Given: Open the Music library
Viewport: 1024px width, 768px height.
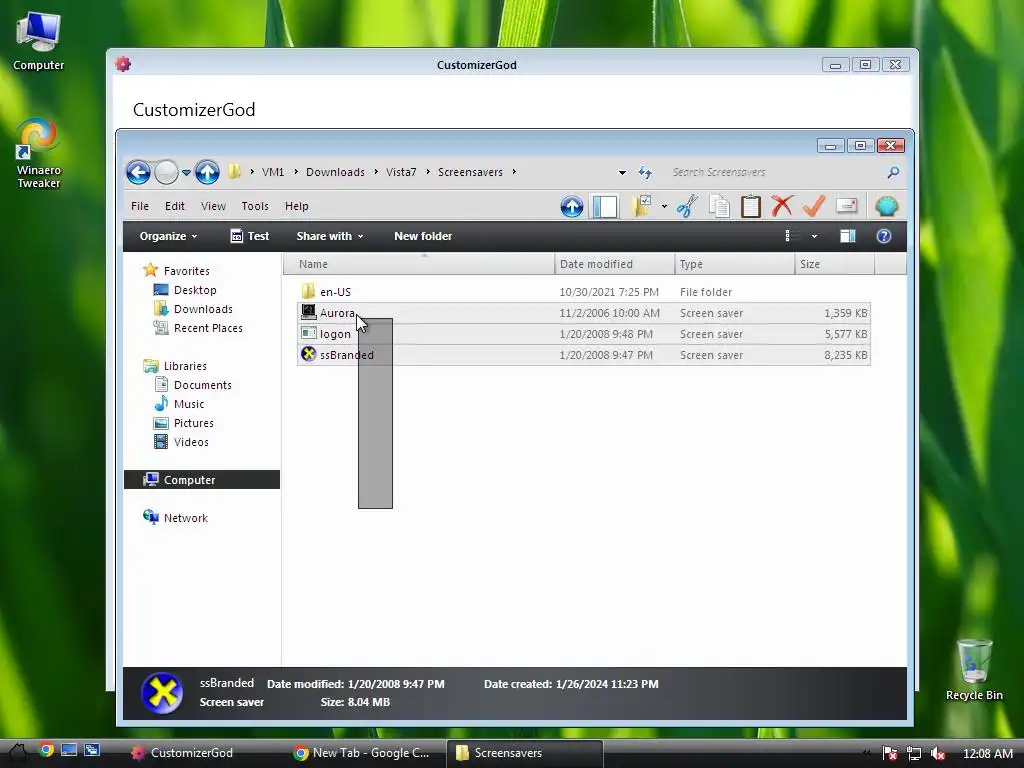Looking at the screenshot, I should (179, 404).
